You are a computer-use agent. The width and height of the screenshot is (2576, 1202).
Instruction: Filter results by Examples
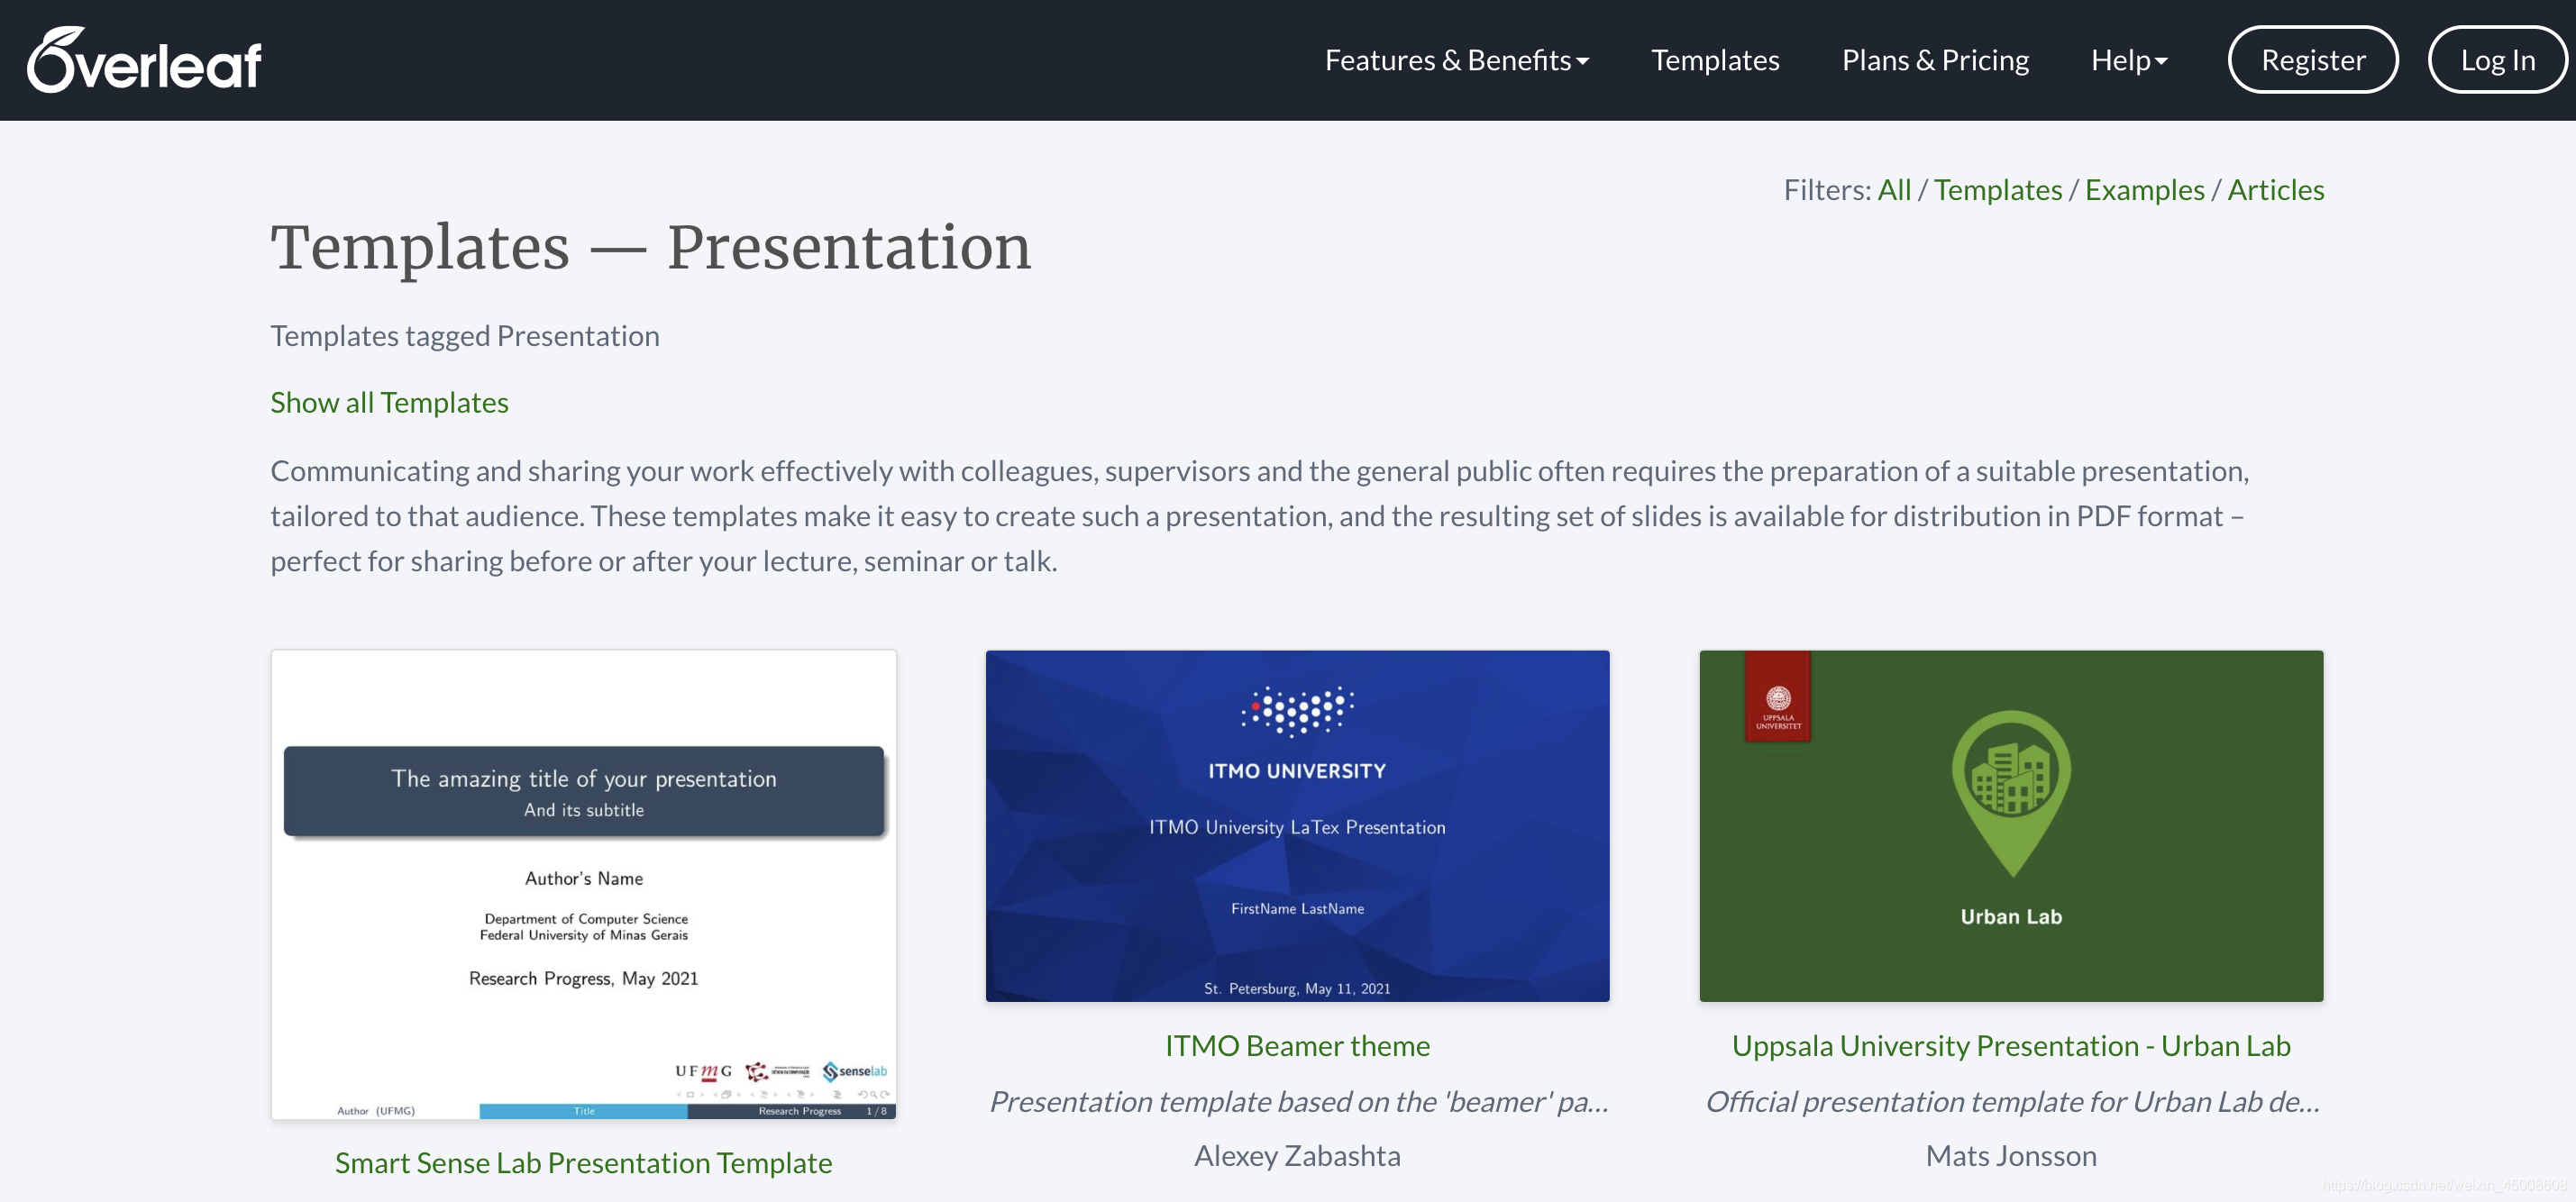pyautogui.click(x=2144, y=189)
